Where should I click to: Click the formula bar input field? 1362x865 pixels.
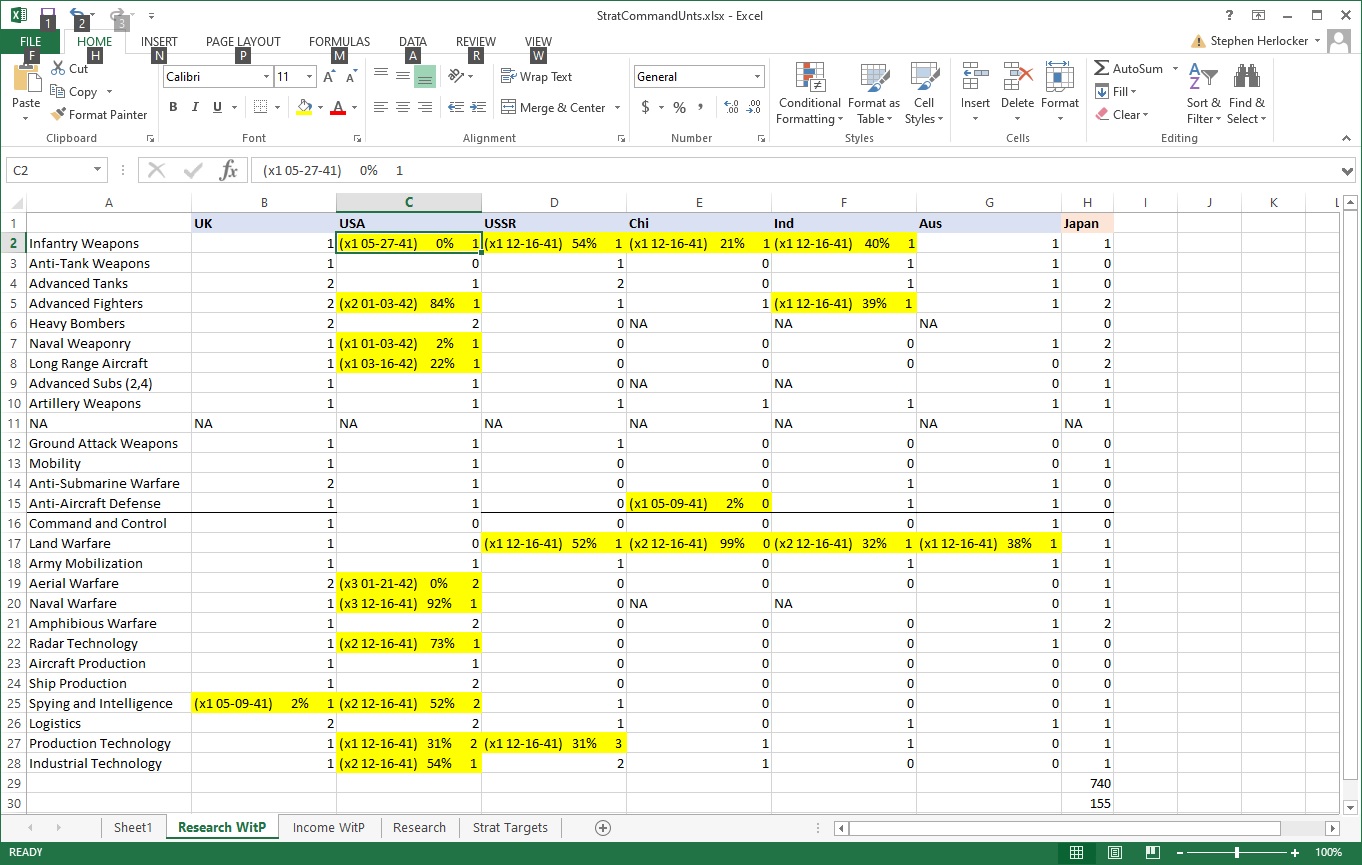pos(795,171)
